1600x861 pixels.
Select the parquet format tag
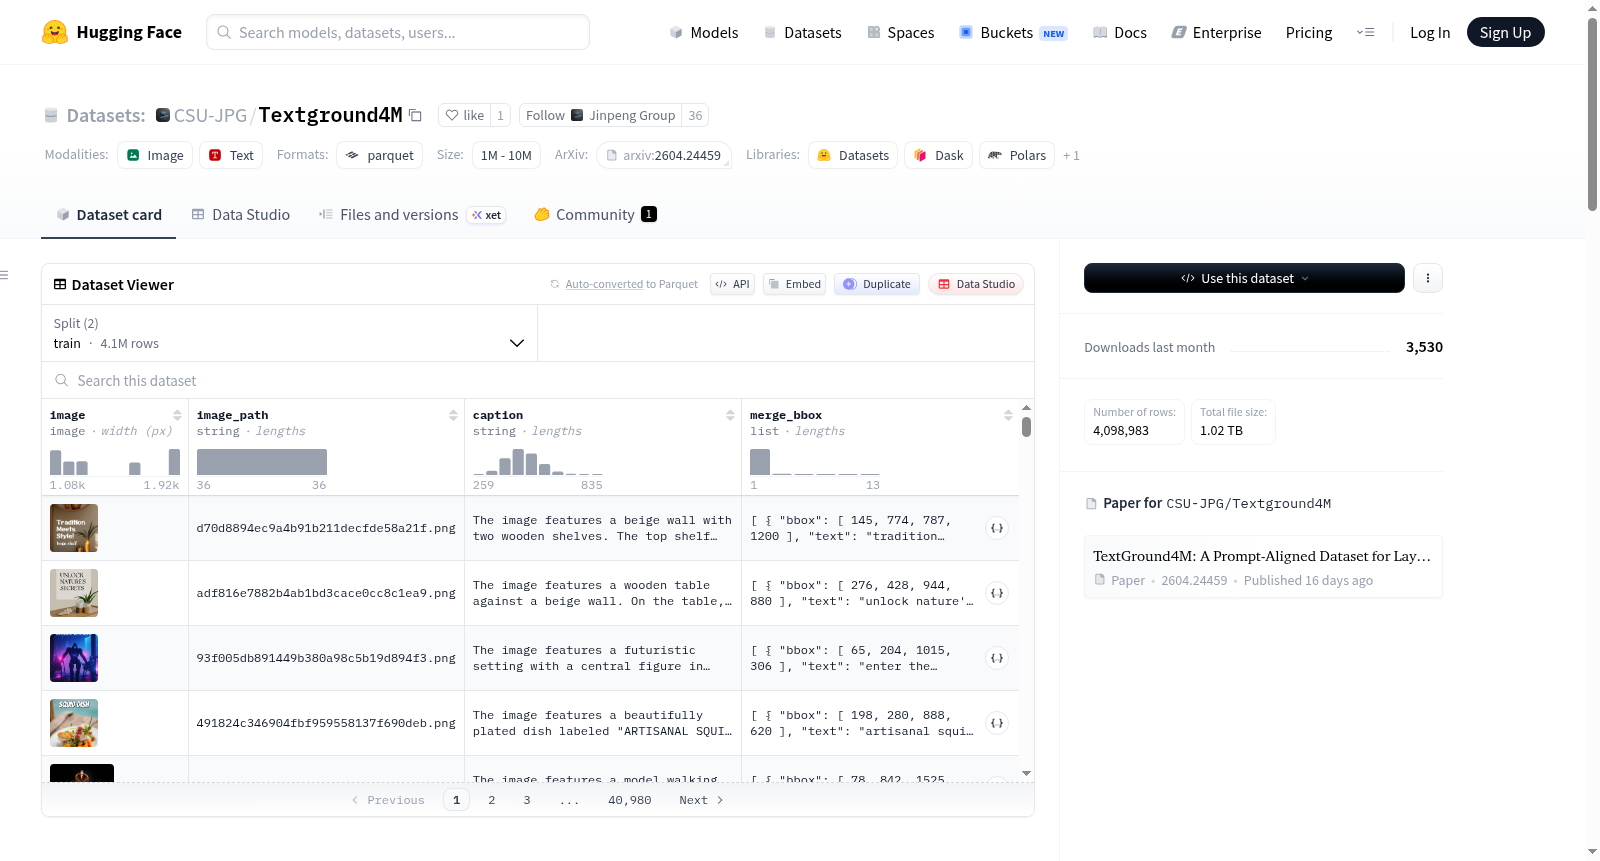click(x=379, y=155)
